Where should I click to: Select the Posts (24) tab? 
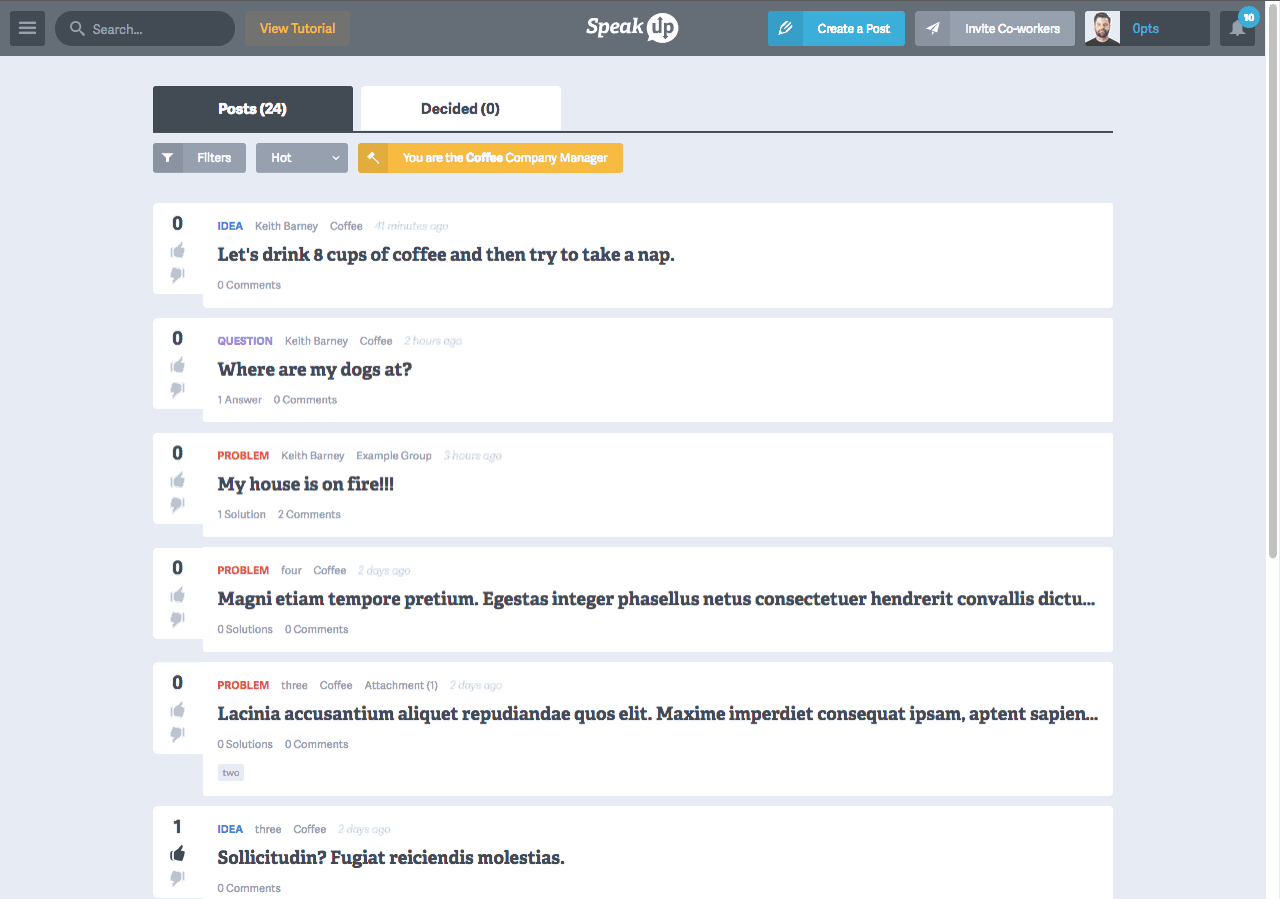click(252, 109)
